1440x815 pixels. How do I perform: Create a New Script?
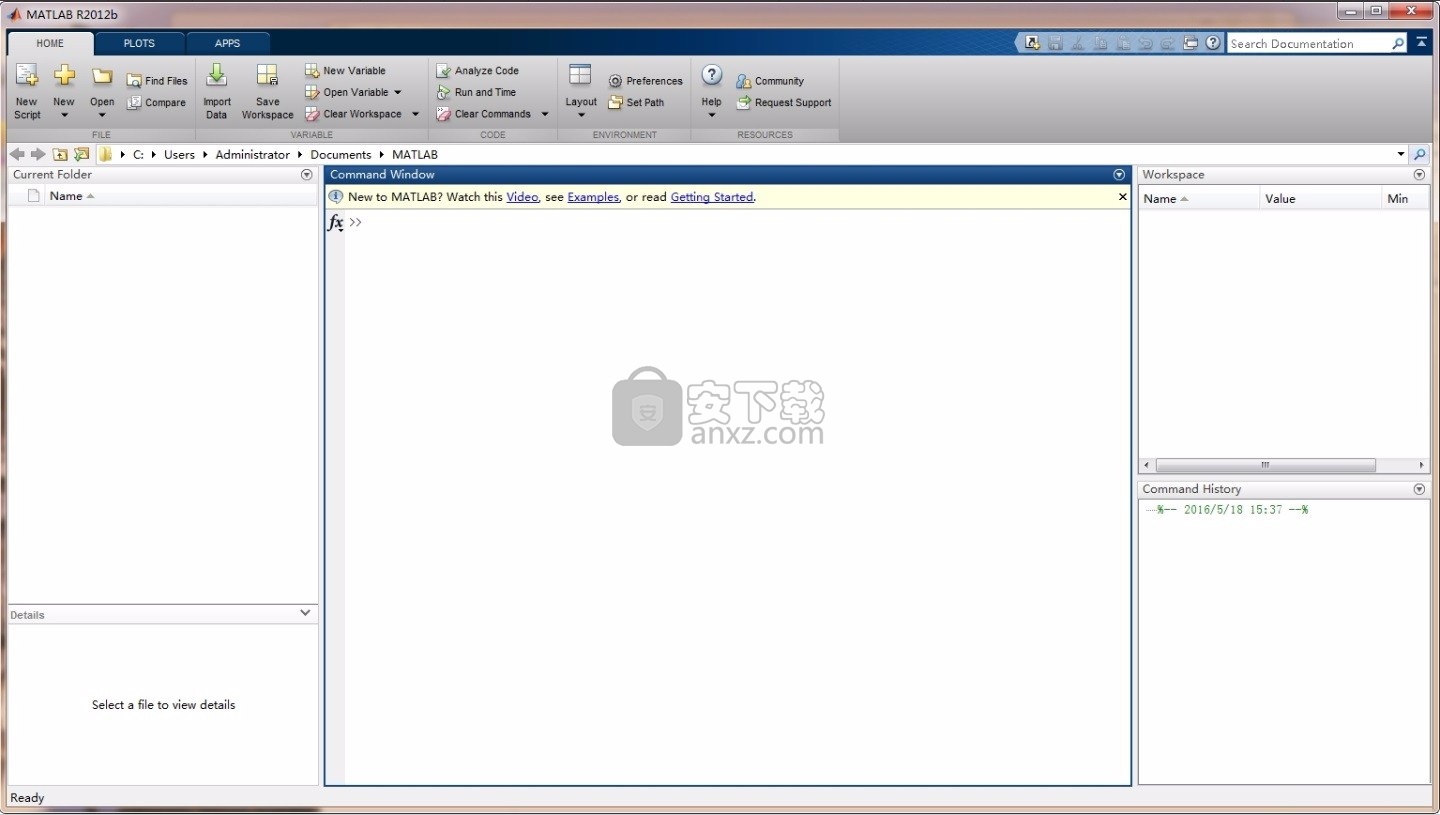pos(27,90)
